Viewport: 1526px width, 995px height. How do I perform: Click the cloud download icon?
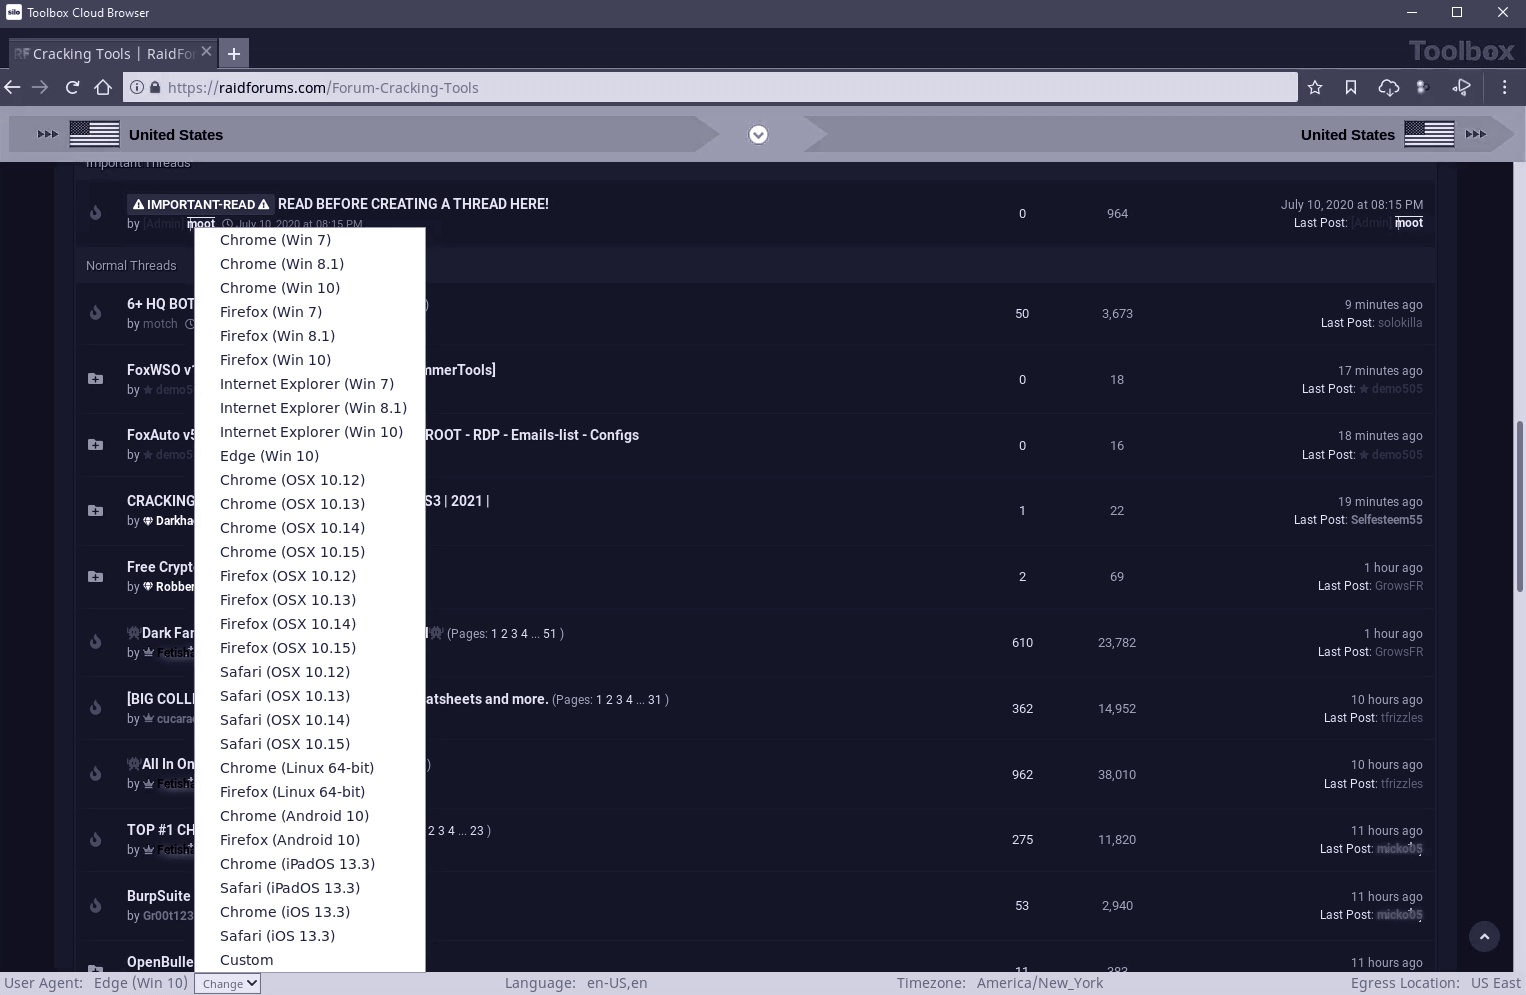[x=1388, y=88]
